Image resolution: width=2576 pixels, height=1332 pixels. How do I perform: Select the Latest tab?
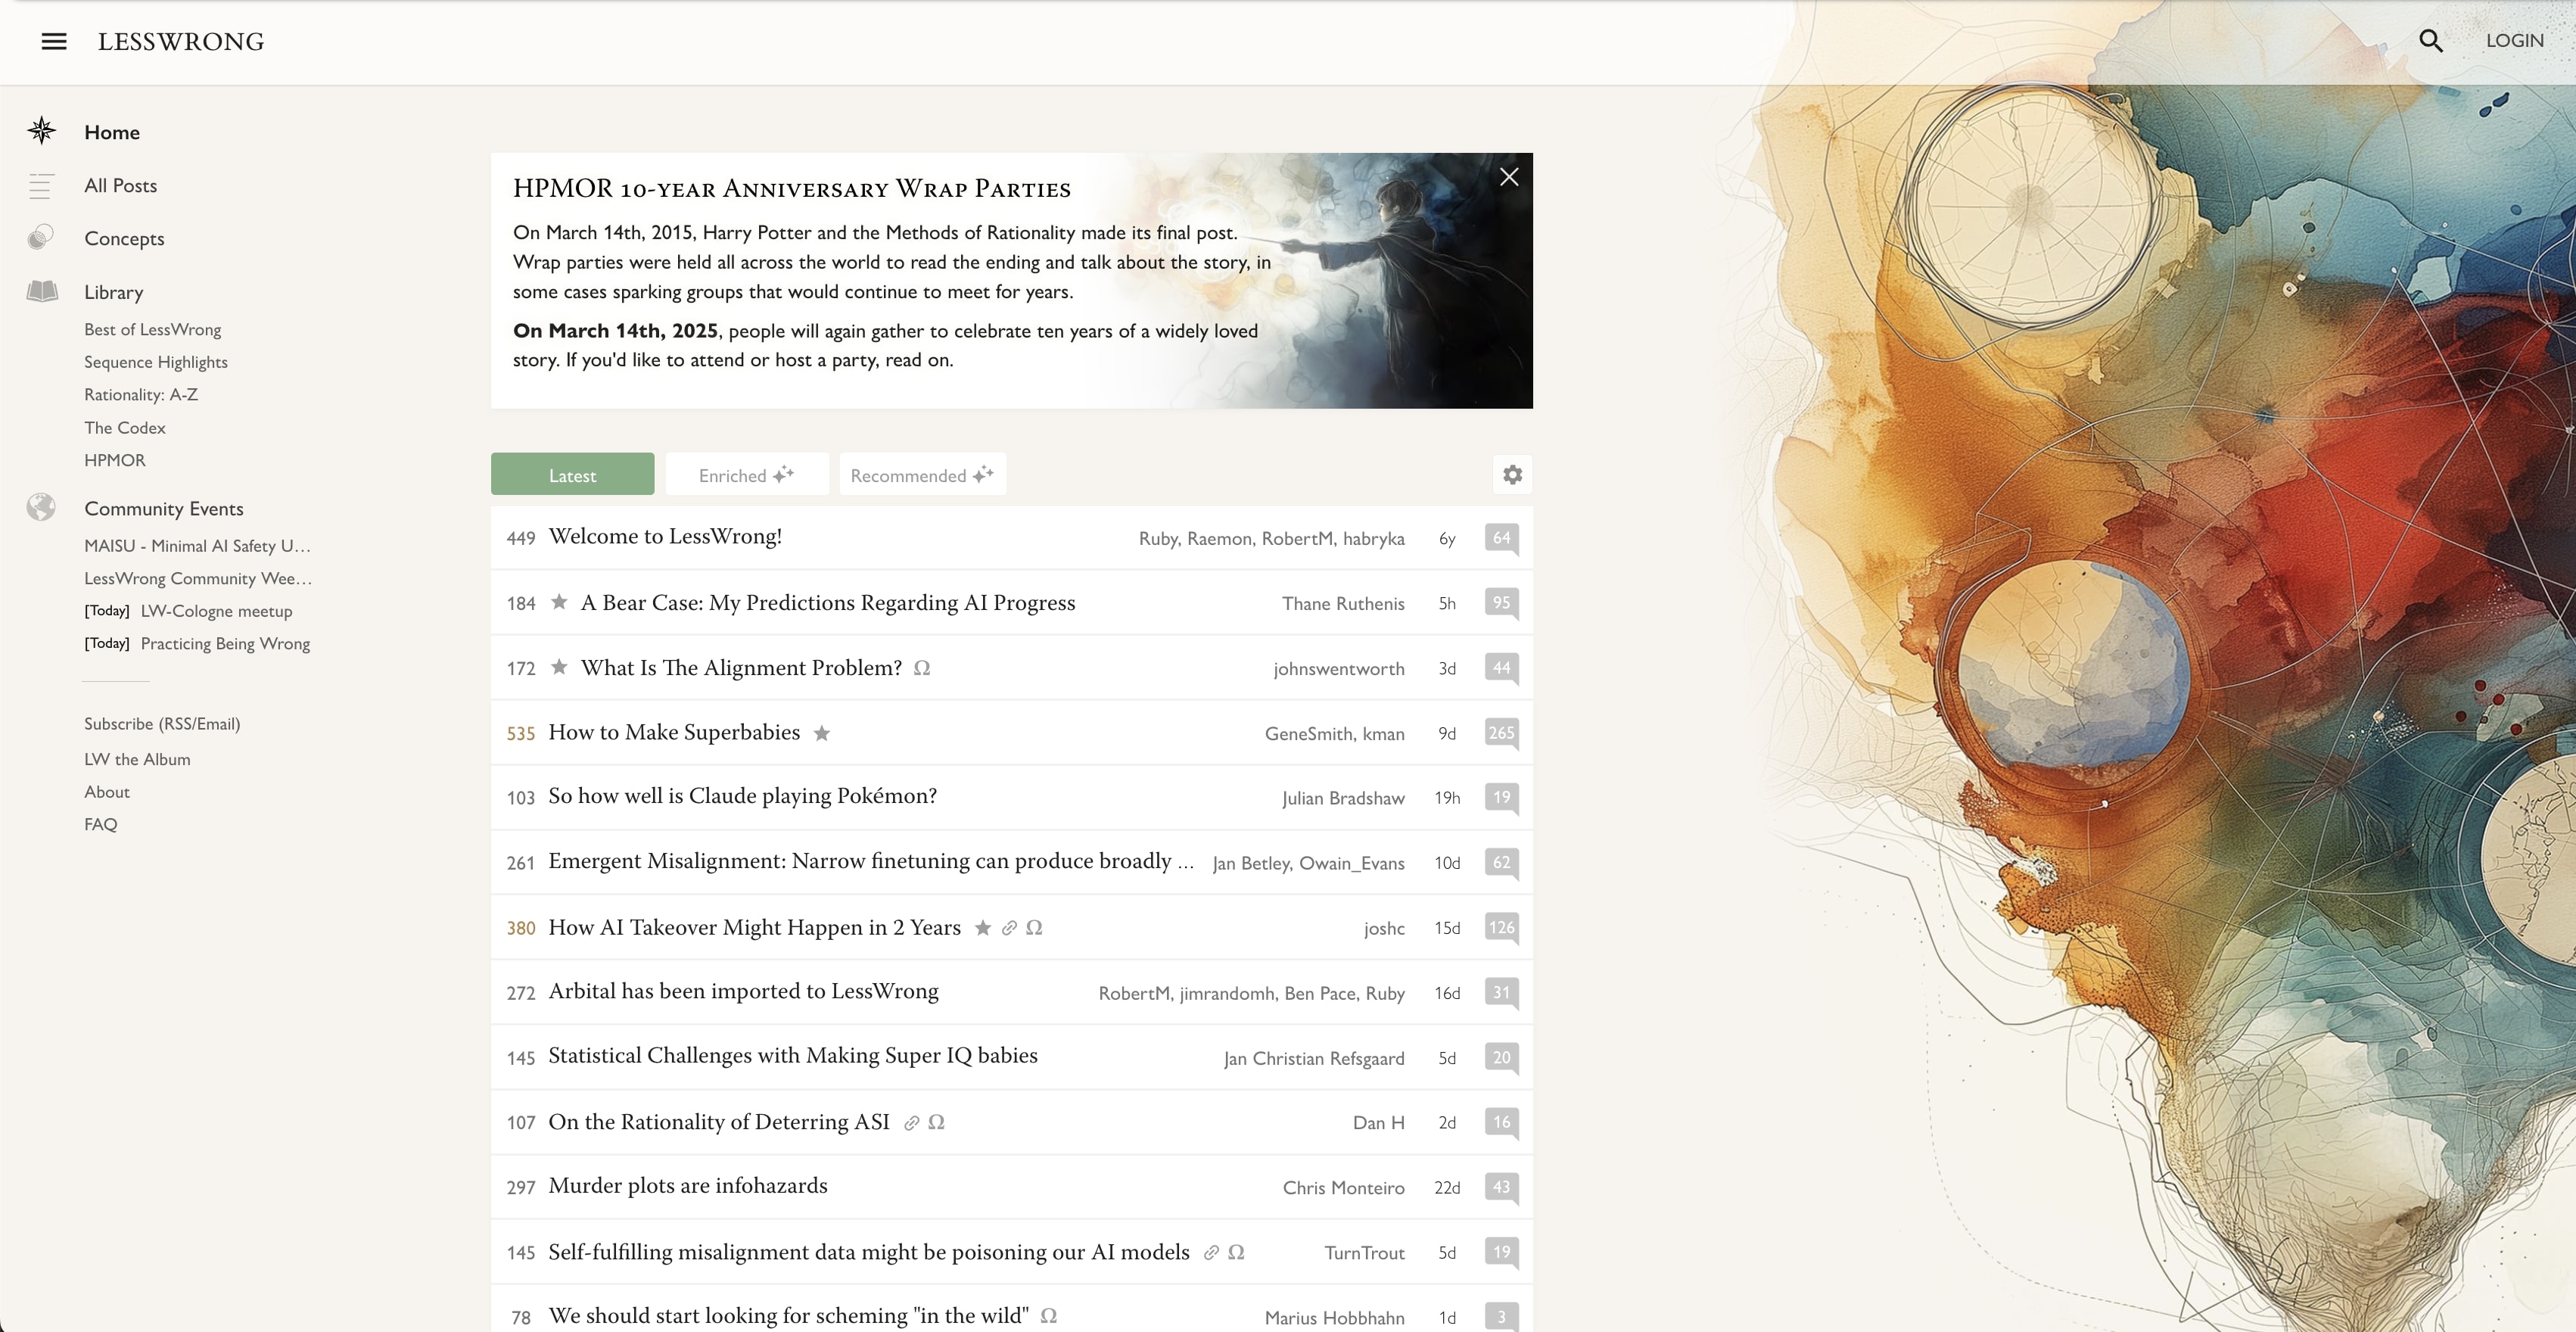pyautogui.click(x=572, y=475)
